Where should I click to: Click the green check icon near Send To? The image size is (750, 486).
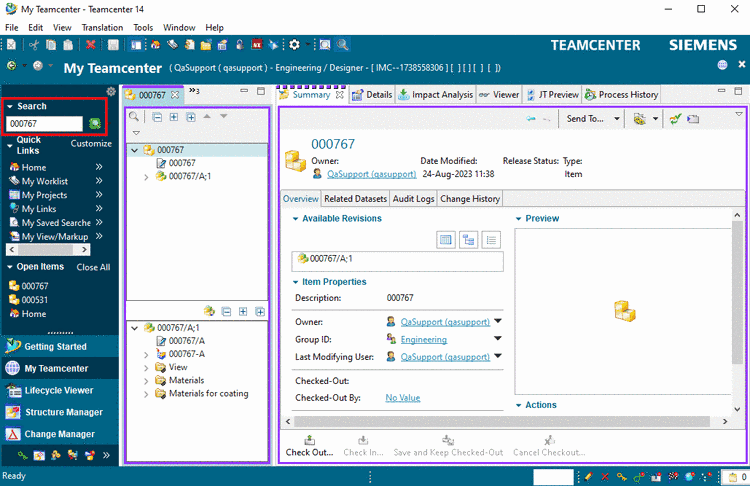click(675, 119)
